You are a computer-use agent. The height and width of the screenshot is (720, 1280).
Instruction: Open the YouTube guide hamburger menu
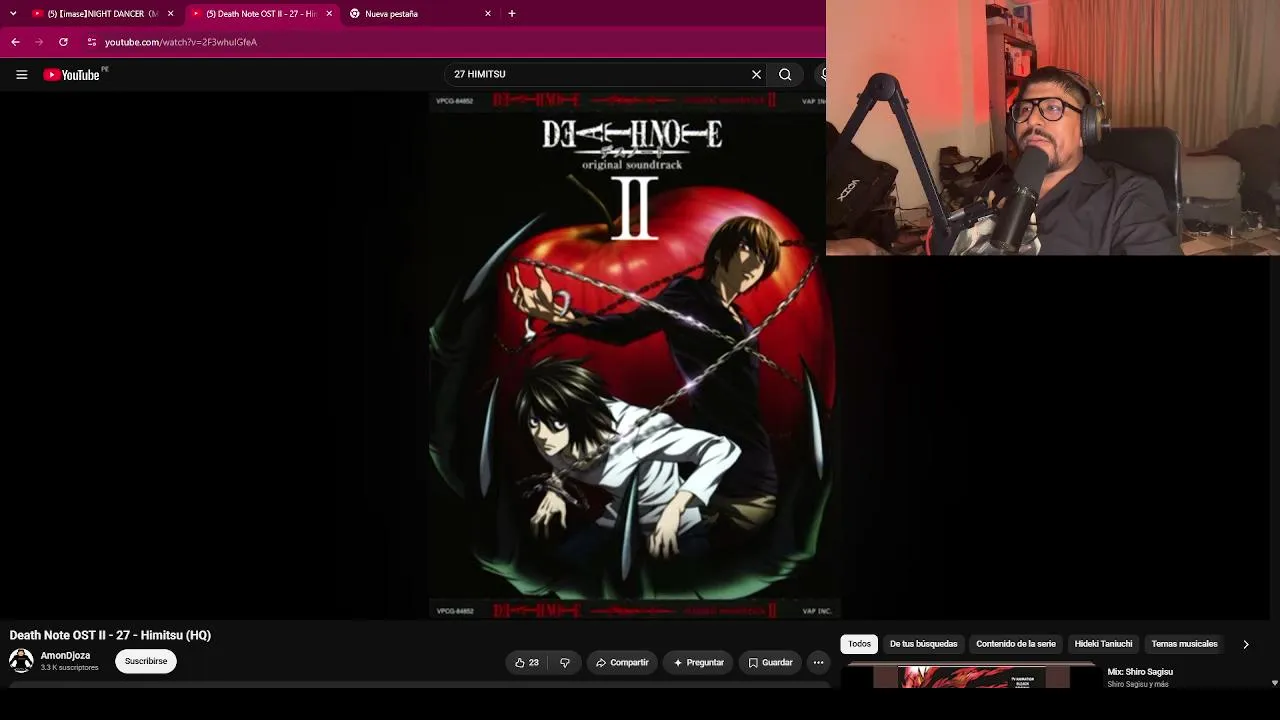point(21,75)
